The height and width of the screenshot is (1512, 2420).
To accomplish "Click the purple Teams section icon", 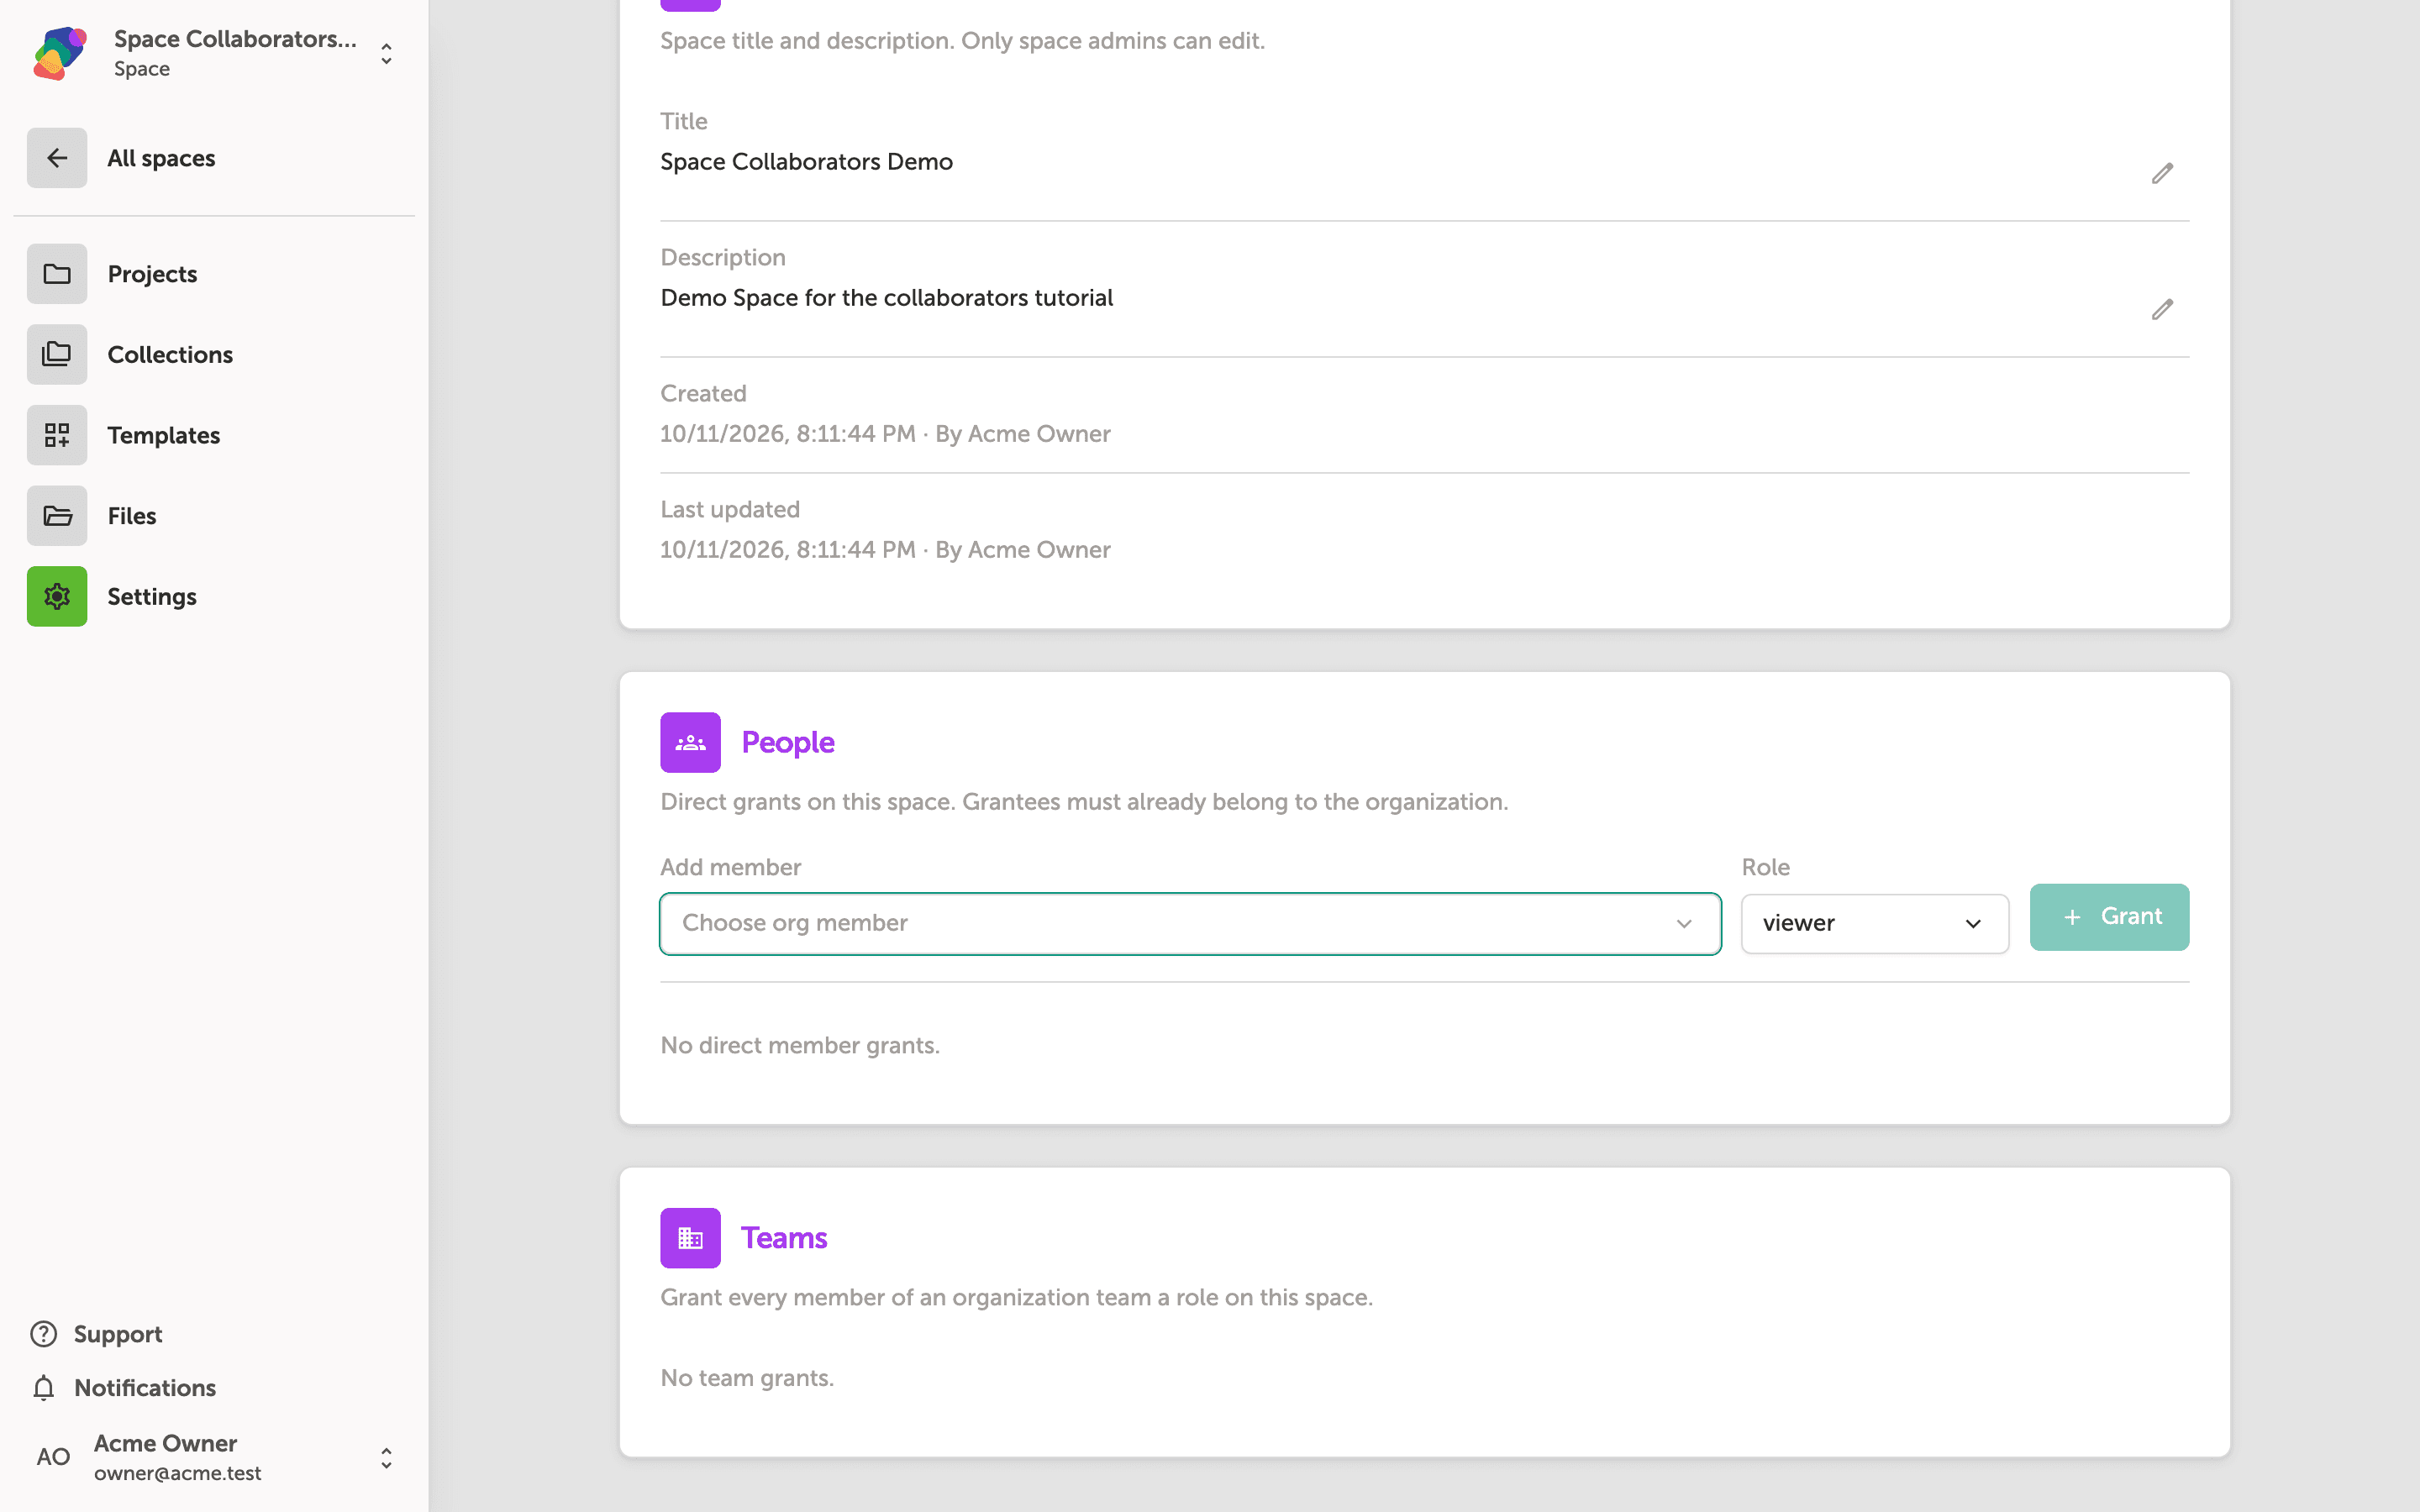I will coord(690,1238).
